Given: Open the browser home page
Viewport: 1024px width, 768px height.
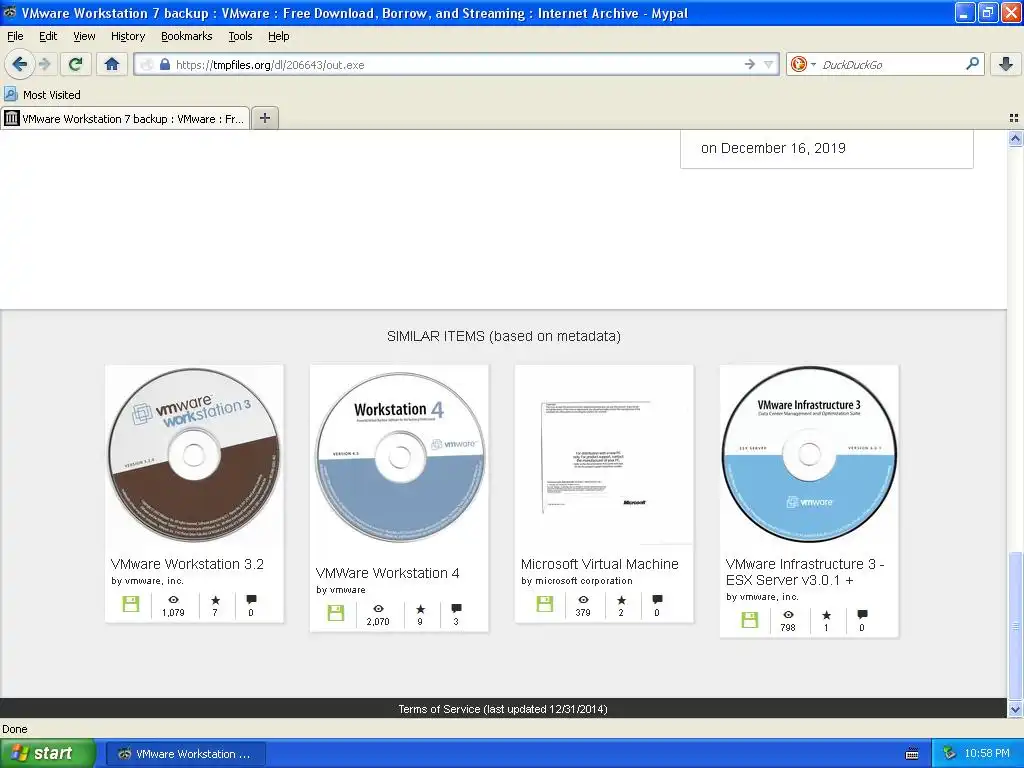Looking at the screenshot, I should [x=112, y=64].
